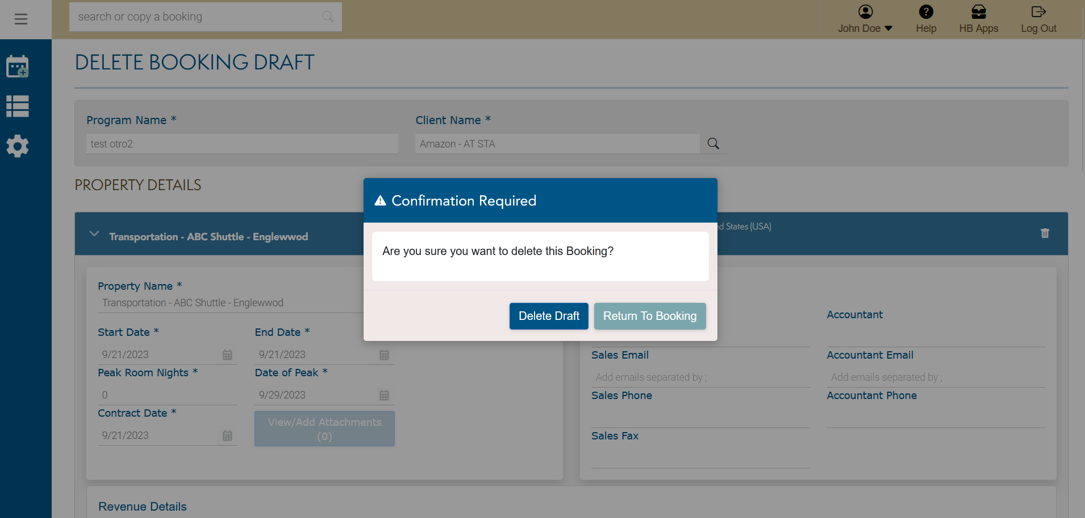Click View/Add Attachments (0) button
1085x518 pixels.
[325, 429]
